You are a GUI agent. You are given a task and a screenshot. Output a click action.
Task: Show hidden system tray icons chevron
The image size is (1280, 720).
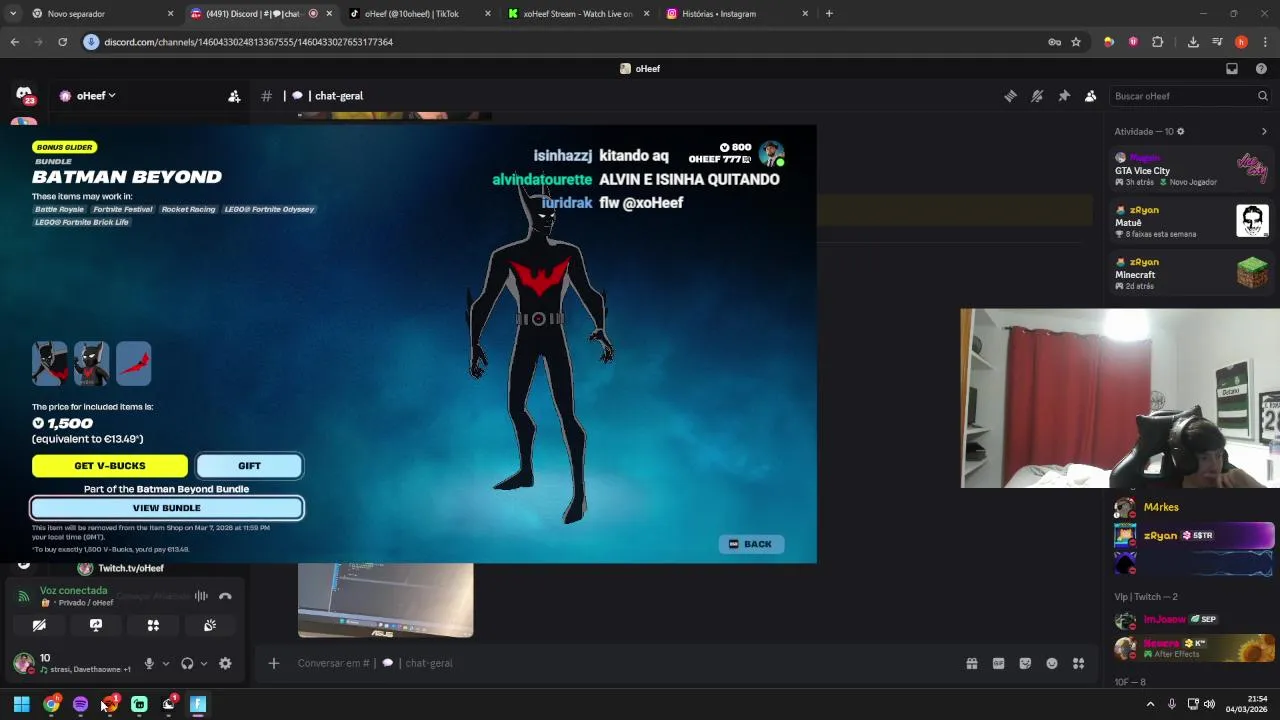click(x=1150, y=704)
